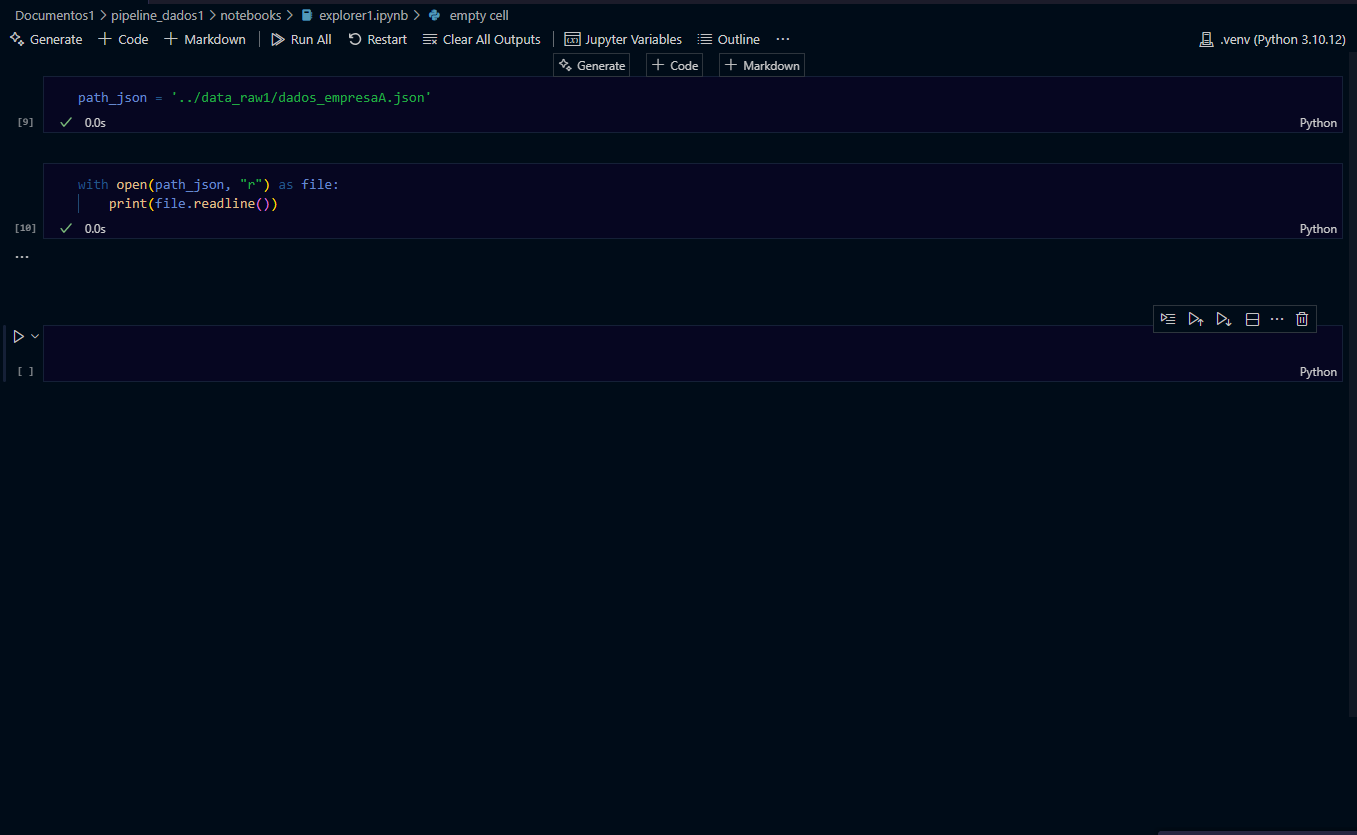Change the Python language mode of the path_json cell
Viewport: 1357px width, 835px height.
pyautogui.click(x=1318, y=123)
